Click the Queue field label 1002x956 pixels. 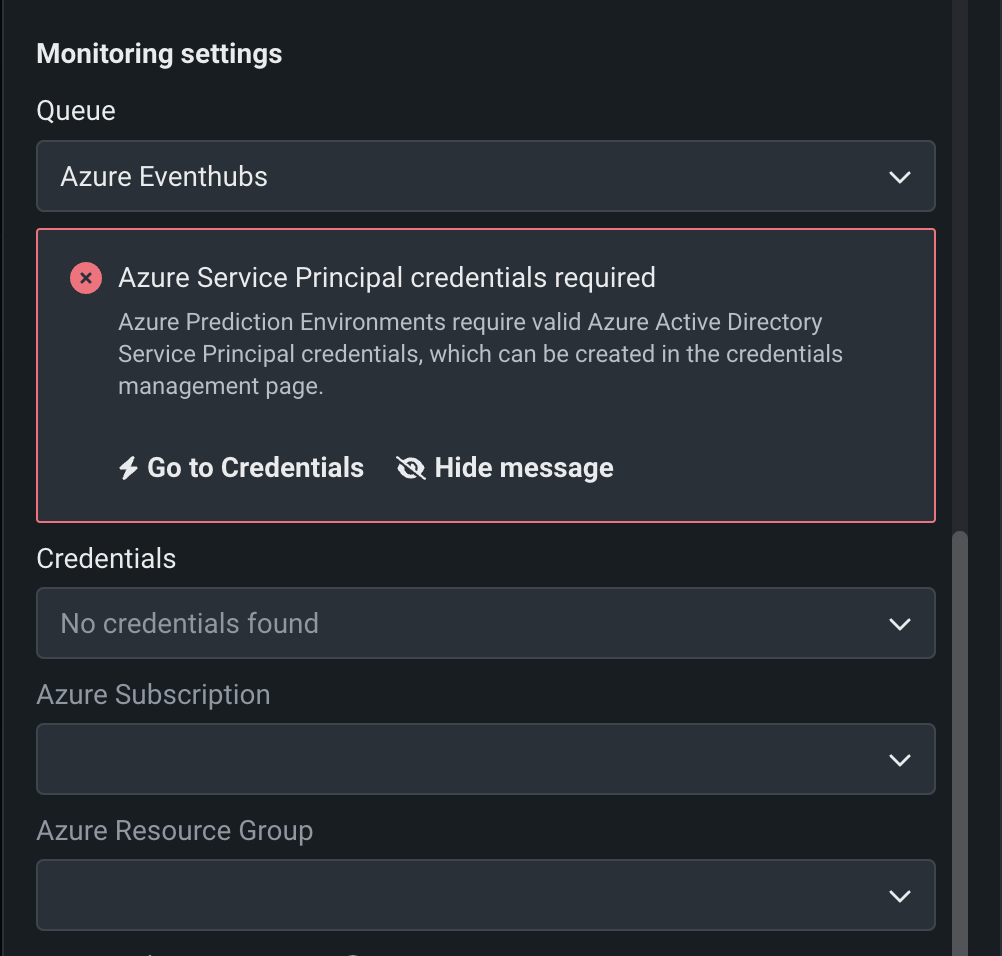pos(76,111)
